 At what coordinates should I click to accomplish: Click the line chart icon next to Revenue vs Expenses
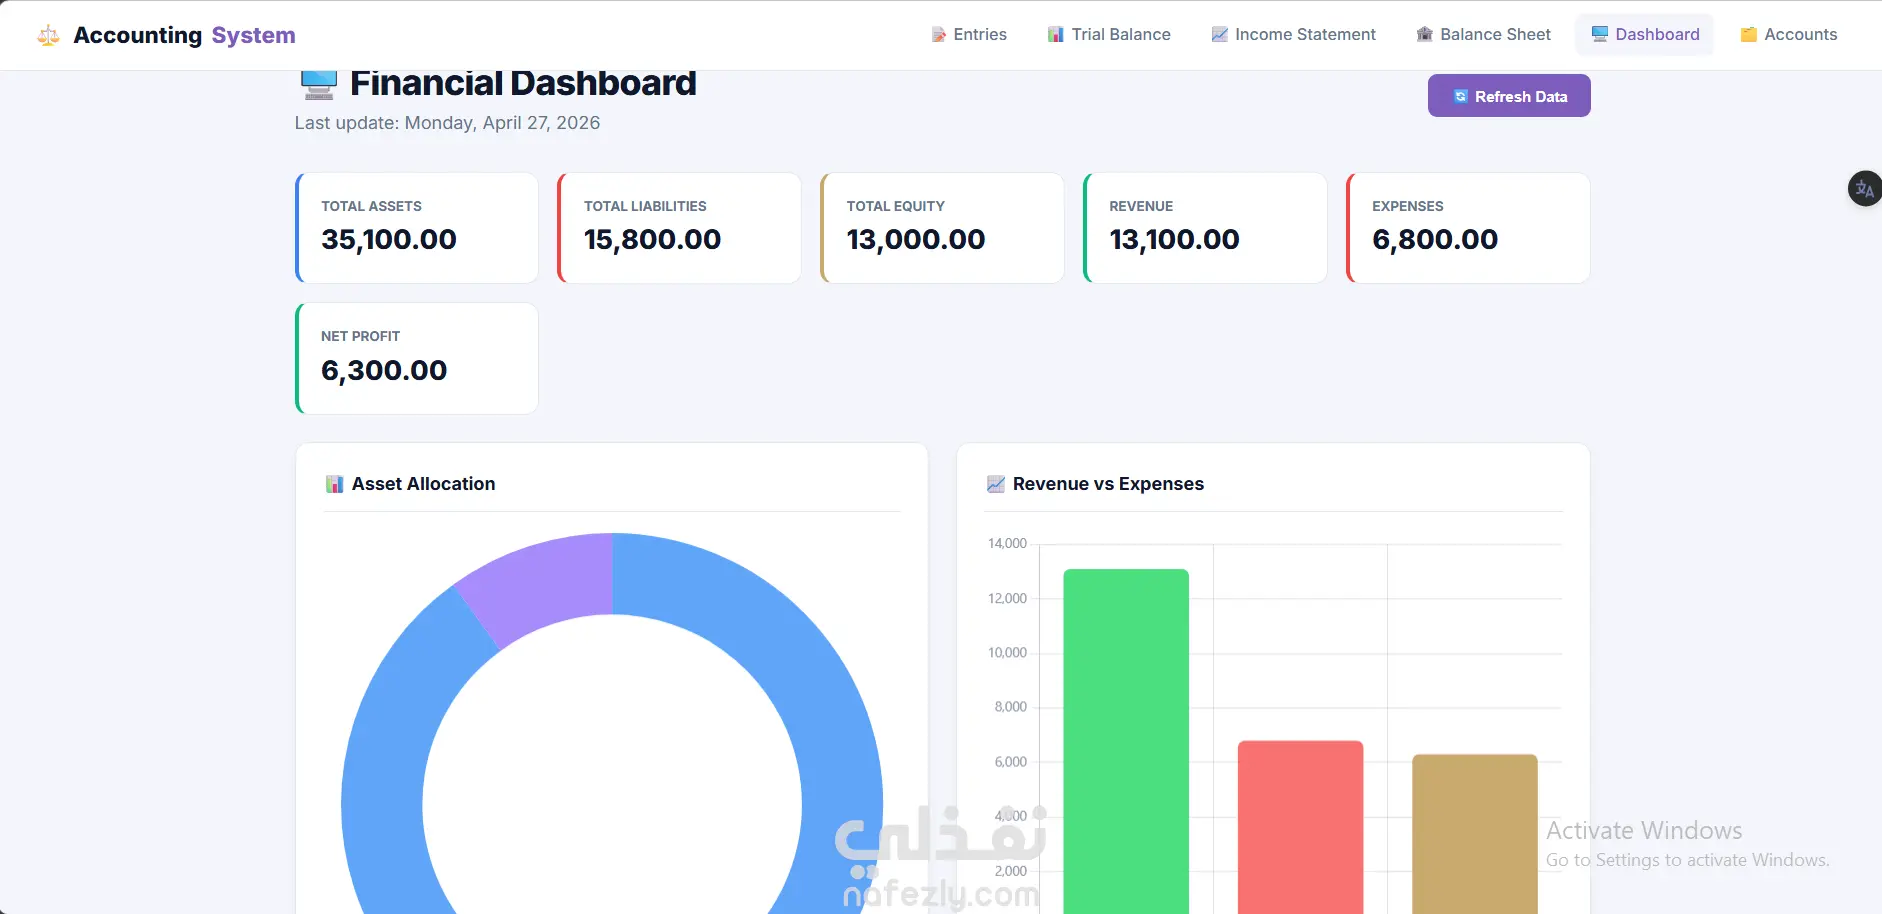click(996, 485)
